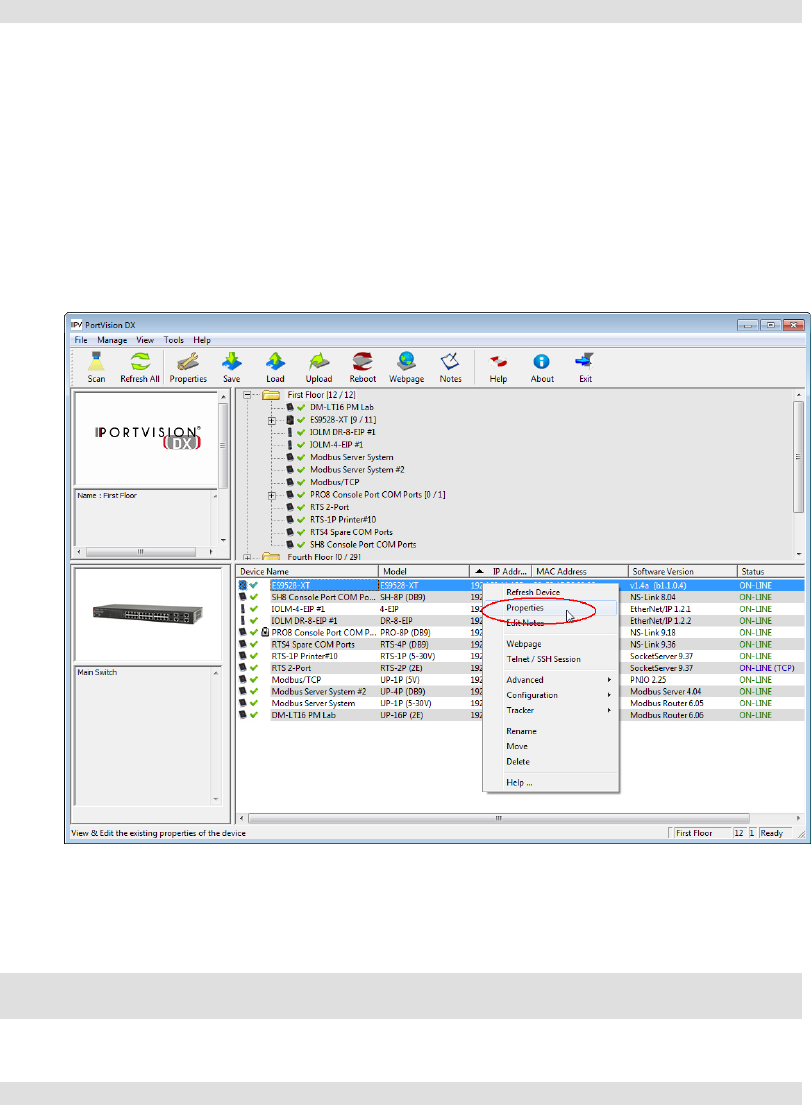Click the Upload toolbar icon
This screenshot has width=811, height=1105.
[318, 367]
